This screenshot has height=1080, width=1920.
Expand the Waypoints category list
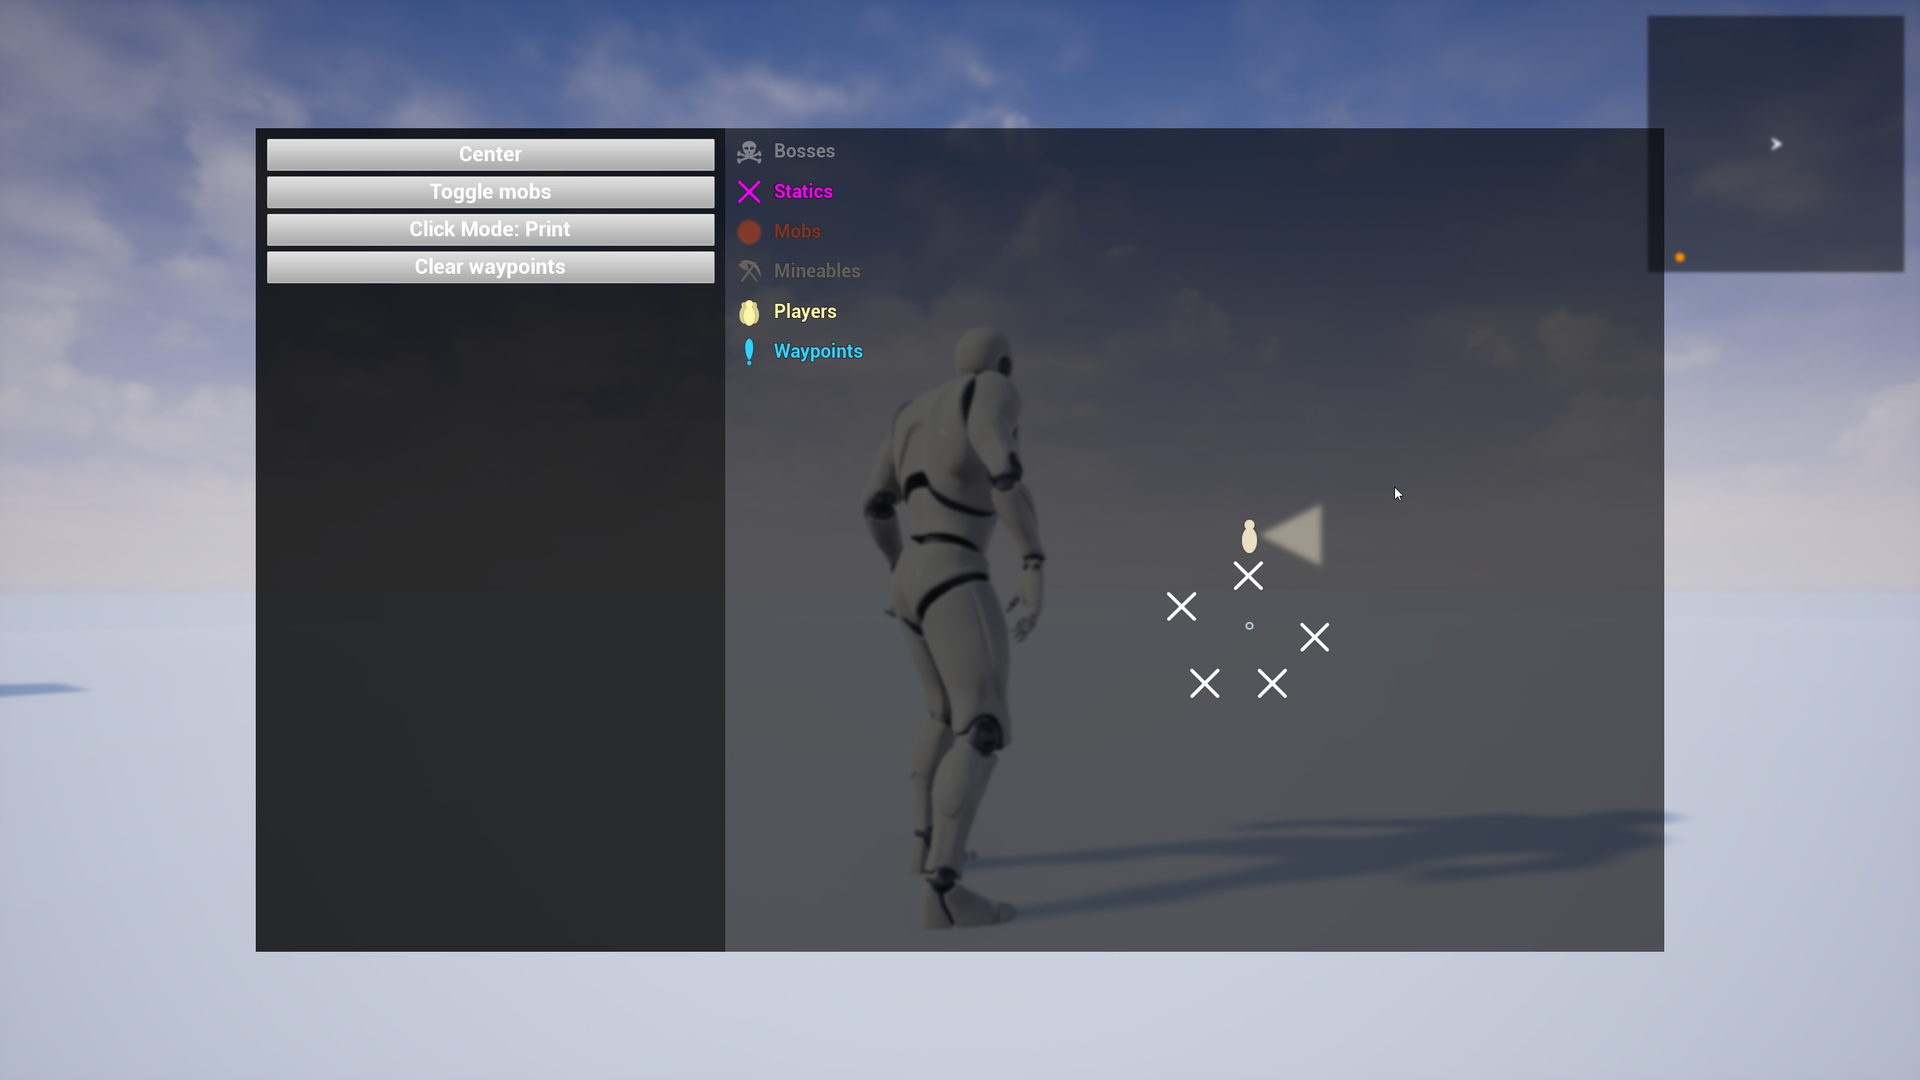pos(818,349)
